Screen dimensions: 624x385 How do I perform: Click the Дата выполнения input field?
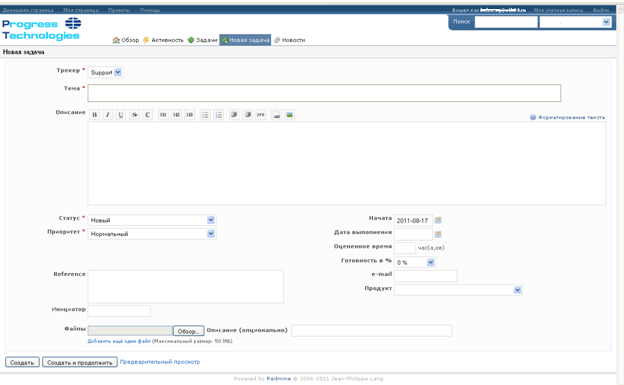(413, 234)
